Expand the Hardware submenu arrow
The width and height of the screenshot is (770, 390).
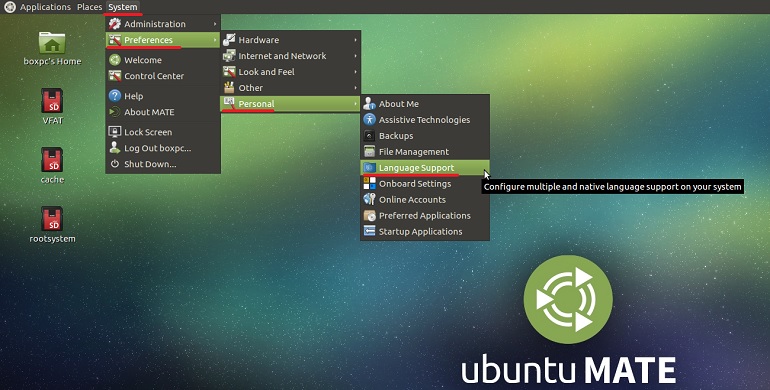click(356, 40)
